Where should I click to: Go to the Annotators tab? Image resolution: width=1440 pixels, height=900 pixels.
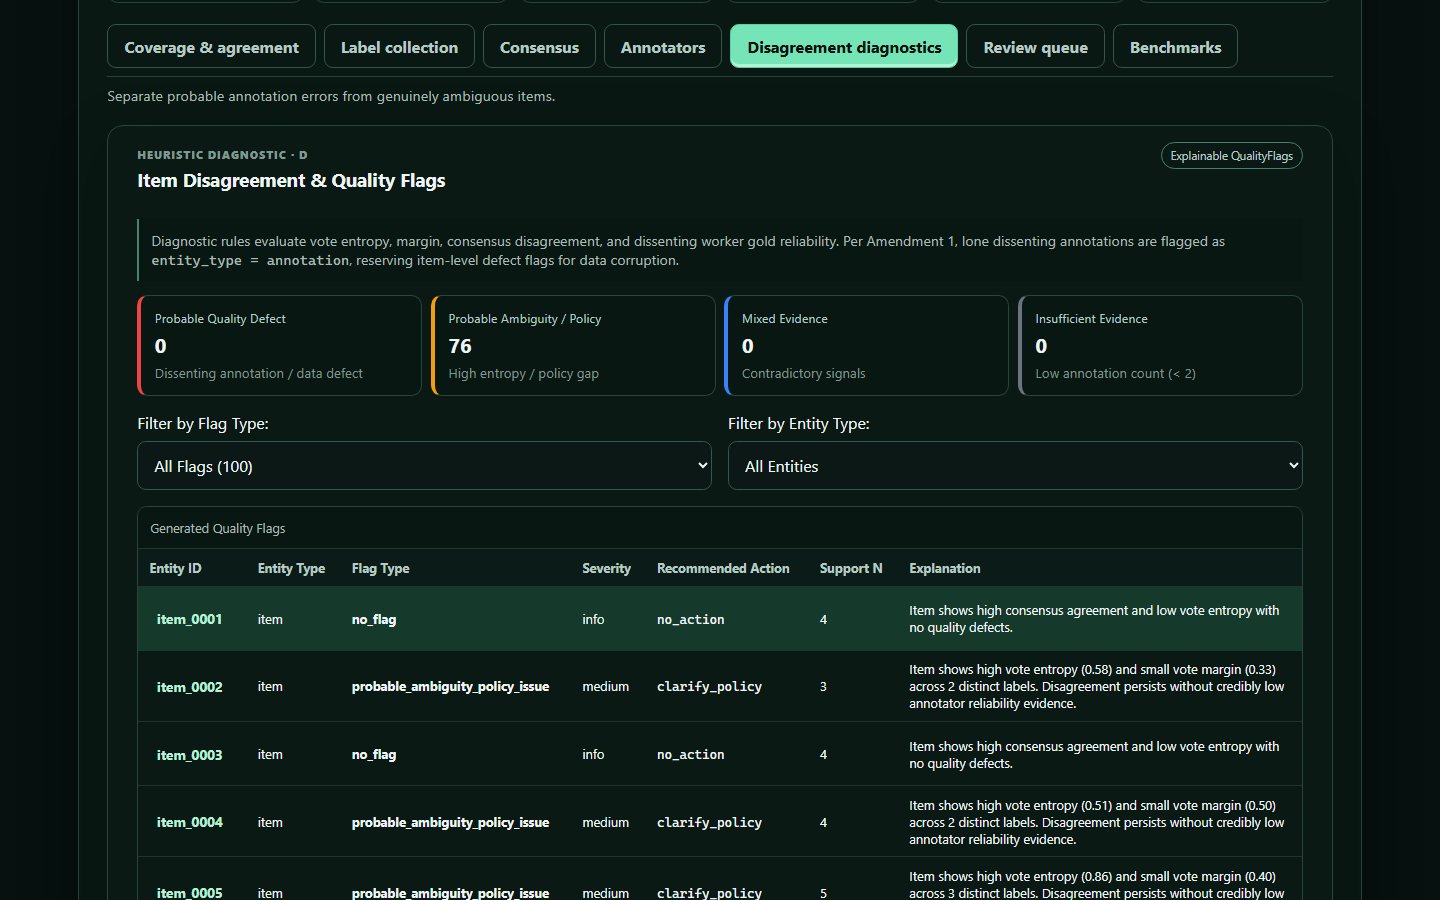(663, 47)
